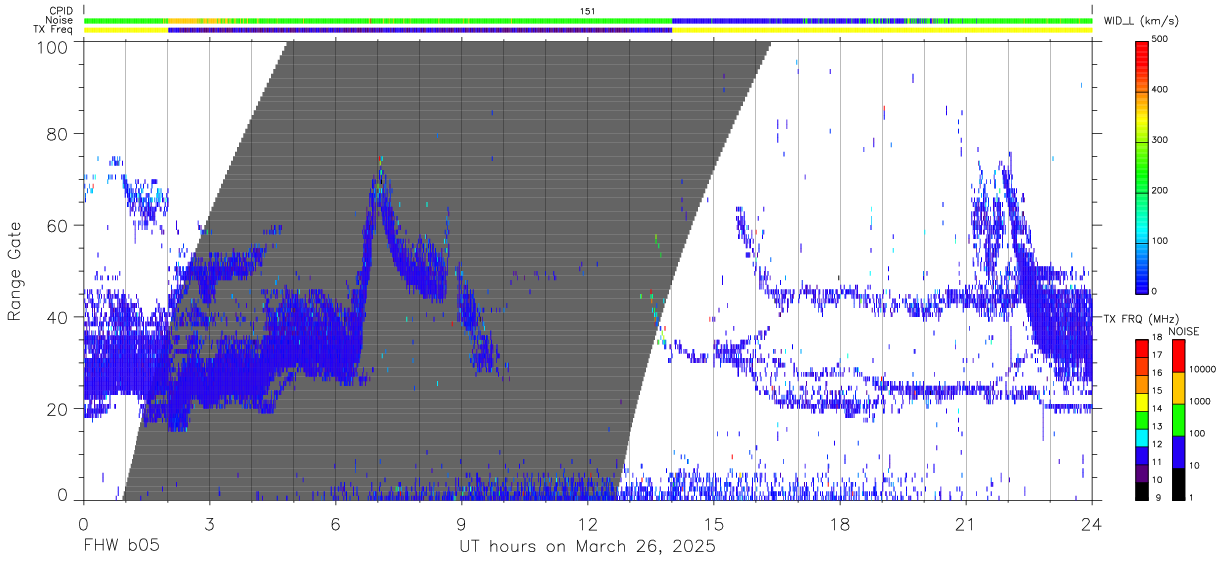Click the '80' tick on the Range Gate axis

tap(59, 133)
